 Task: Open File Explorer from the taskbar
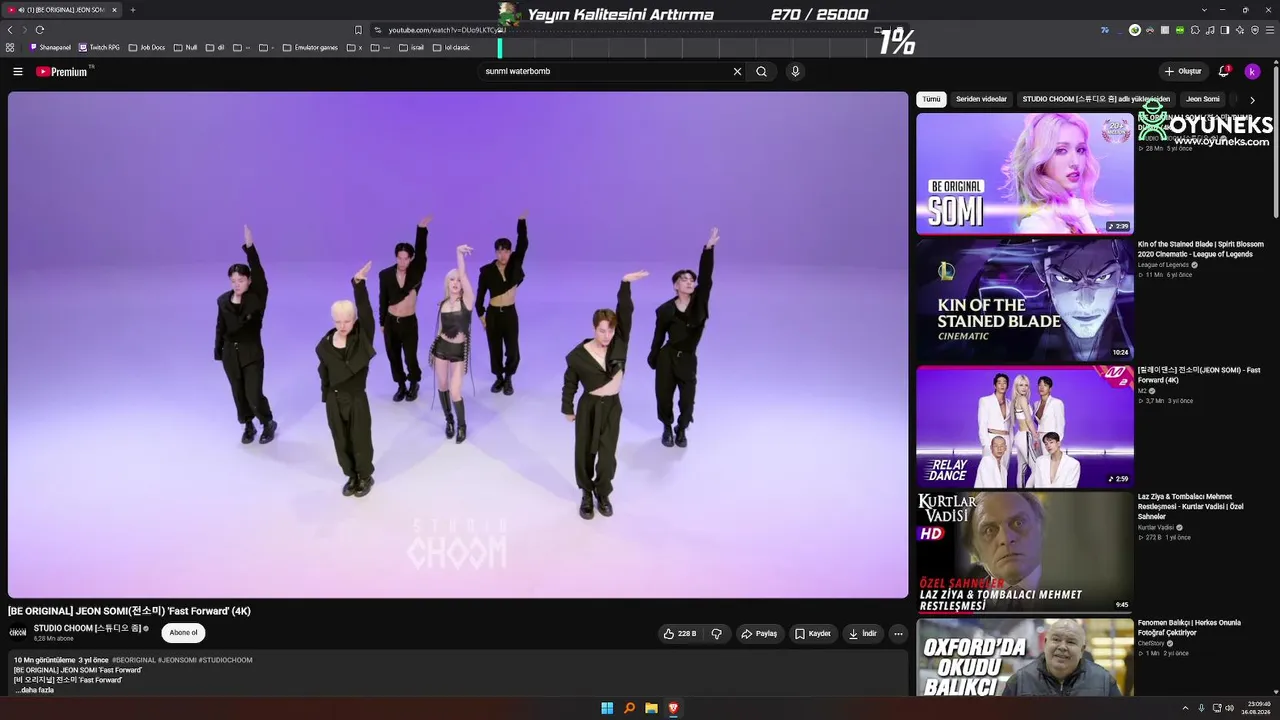pyautogui.click(x=651, y=708)
